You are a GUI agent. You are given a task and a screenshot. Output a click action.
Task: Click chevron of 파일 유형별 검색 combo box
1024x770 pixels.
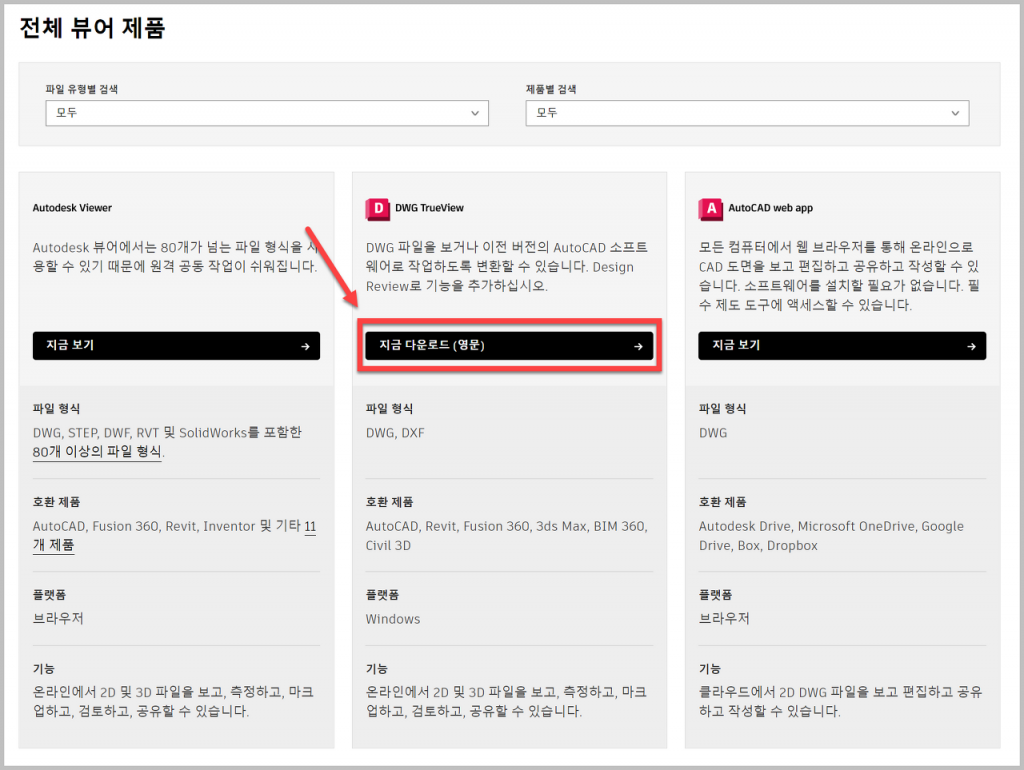coord(475,113)
